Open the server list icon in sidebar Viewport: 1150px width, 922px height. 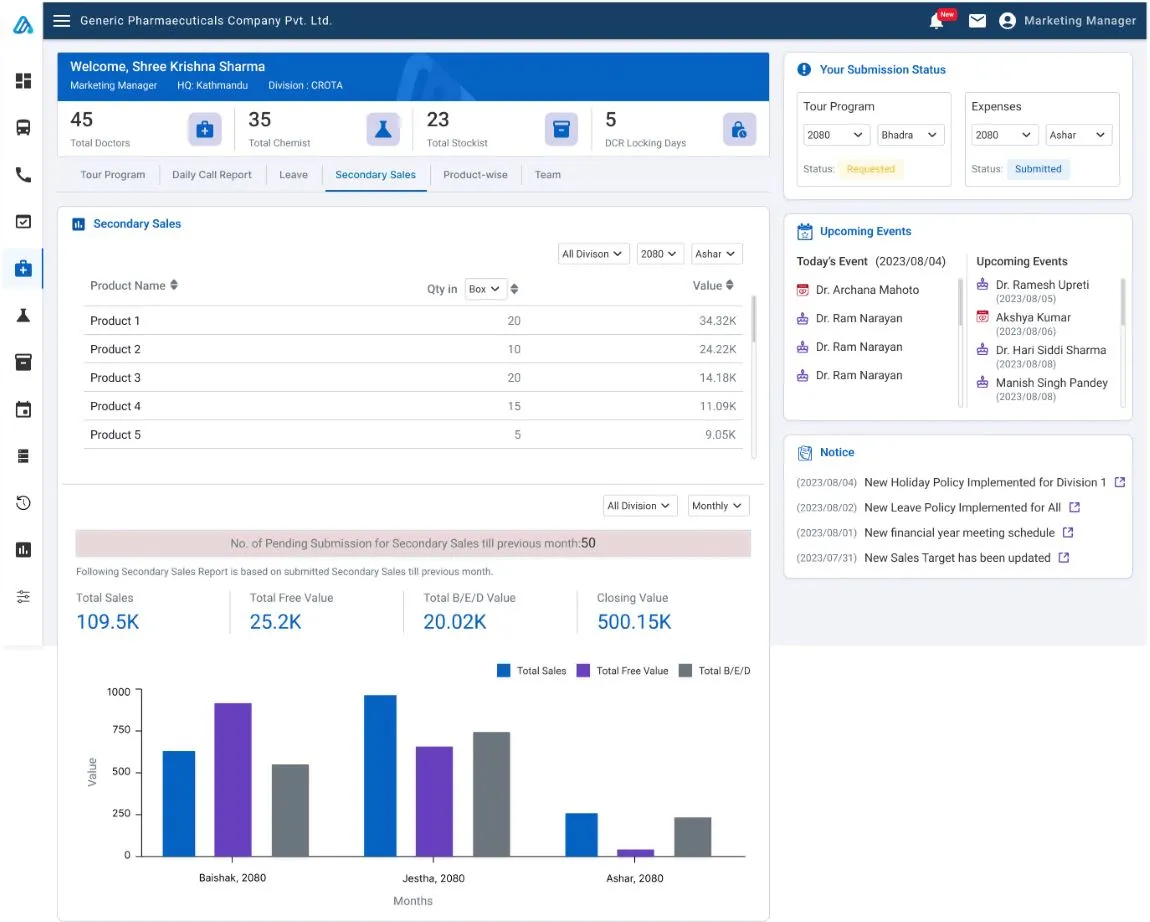tap(23, 456)
